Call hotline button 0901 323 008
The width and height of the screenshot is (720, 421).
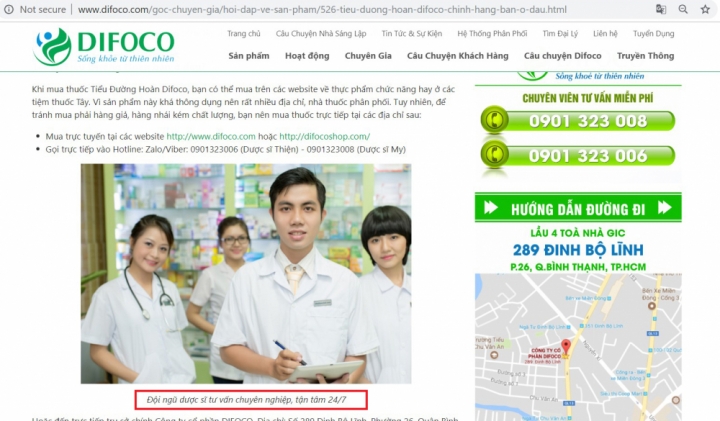click(x=578, y=120)
